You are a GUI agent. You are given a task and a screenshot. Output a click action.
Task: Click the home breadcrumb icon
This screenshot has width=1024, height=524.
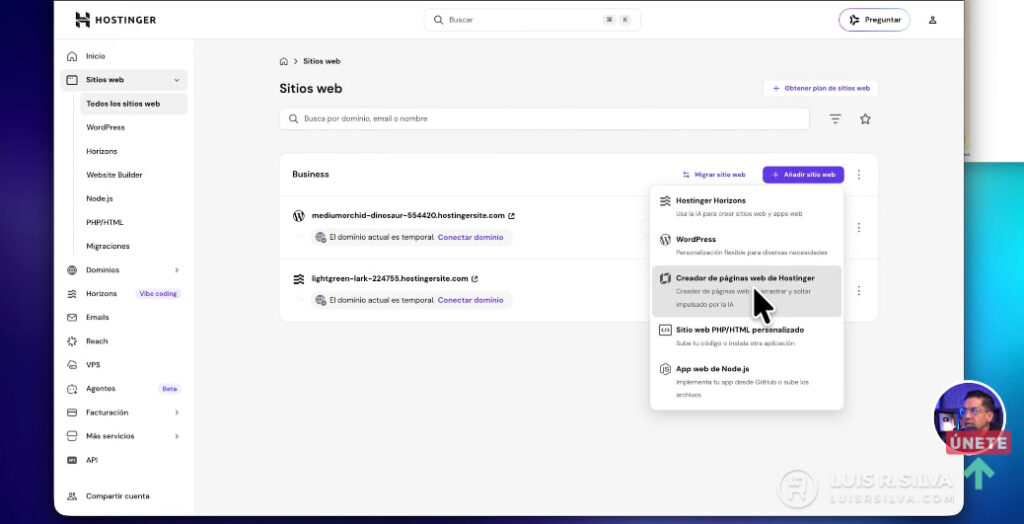point(283,61)
